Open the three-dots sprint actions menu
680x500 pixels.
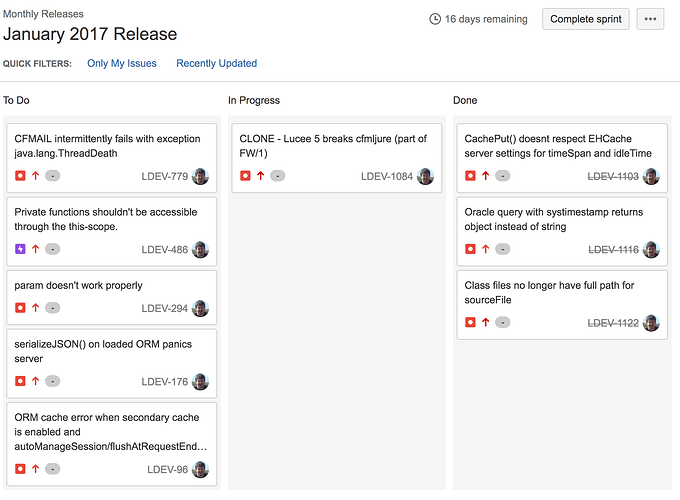(650, 19)
